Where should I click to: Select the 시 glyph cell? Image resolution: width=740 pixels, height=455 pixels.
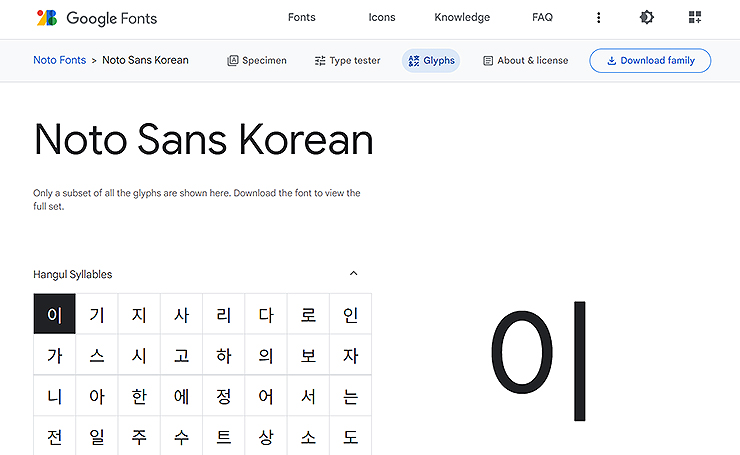coord(139,355)
